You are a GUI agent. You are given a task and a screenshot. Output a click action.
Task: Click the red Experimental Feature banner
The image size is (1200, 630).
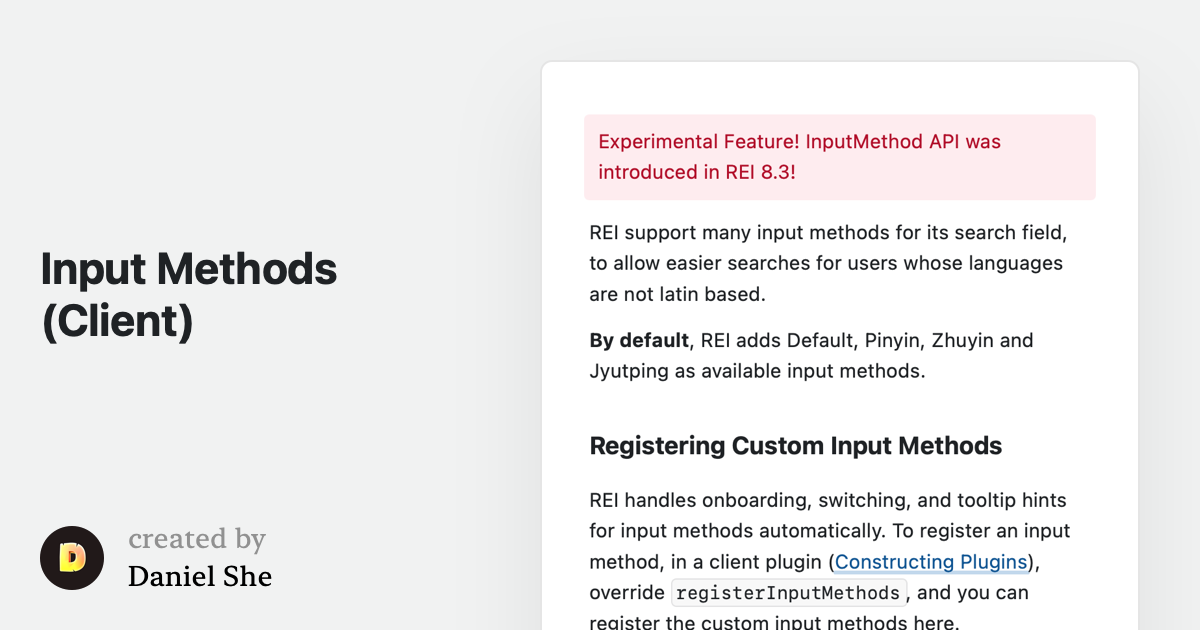[x=840, y=157]
